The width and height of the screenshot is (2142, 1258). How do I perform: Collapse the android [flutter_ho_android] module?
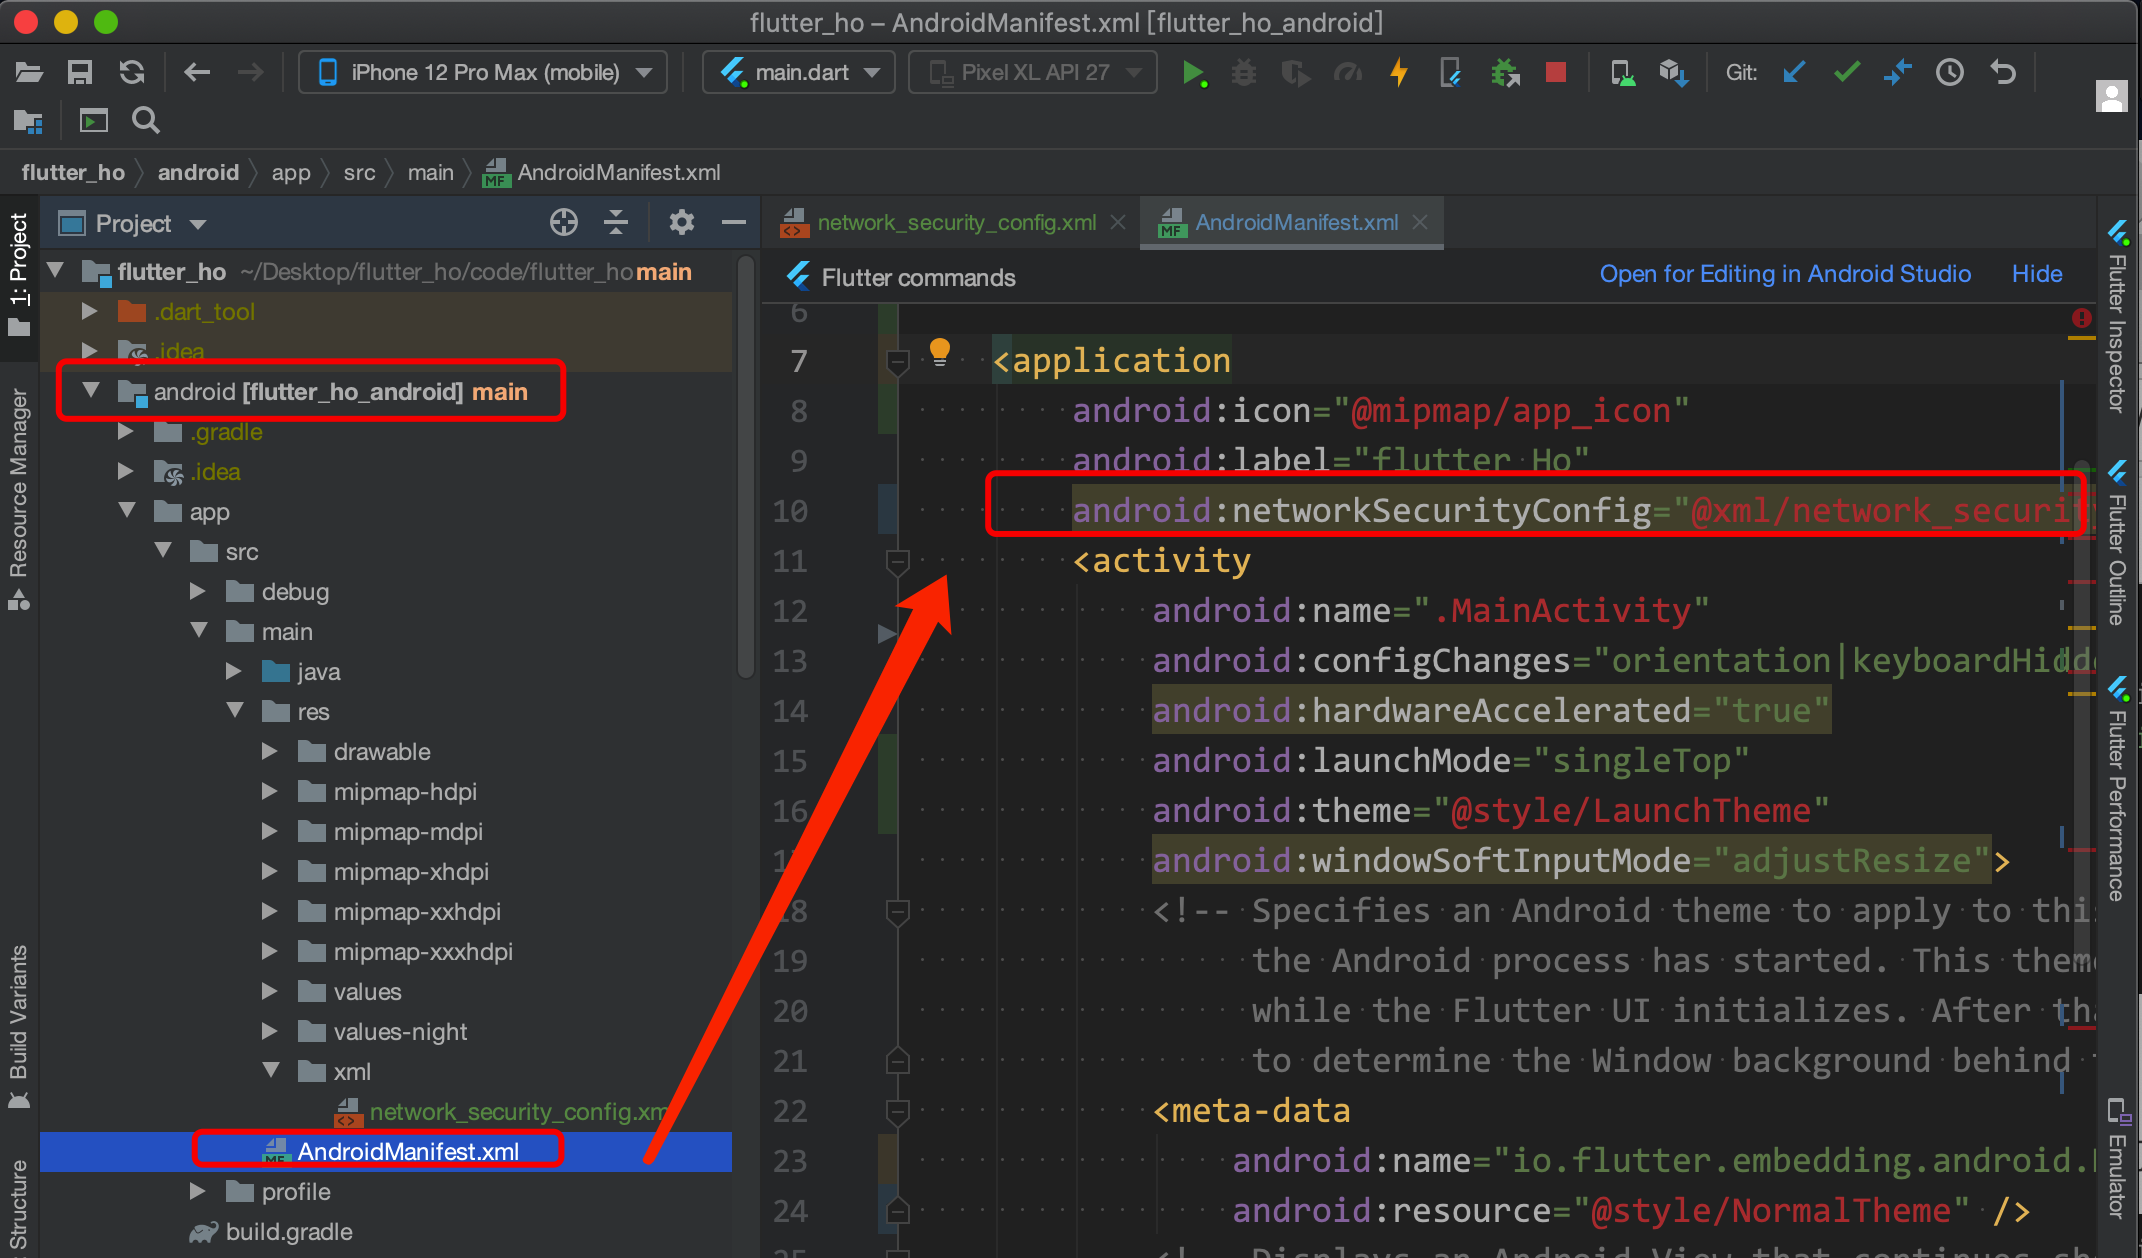click(91, 390)
